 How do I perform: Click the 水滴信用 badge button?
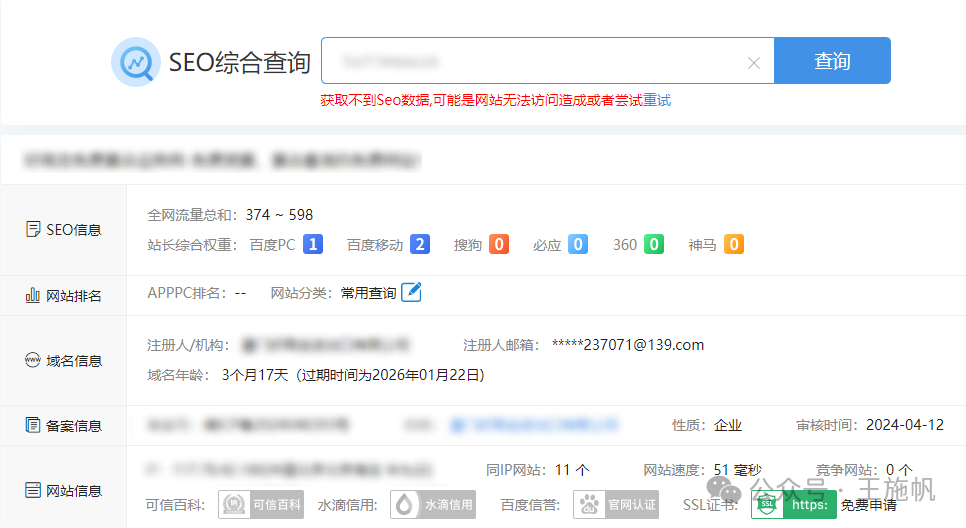(433, 505)
